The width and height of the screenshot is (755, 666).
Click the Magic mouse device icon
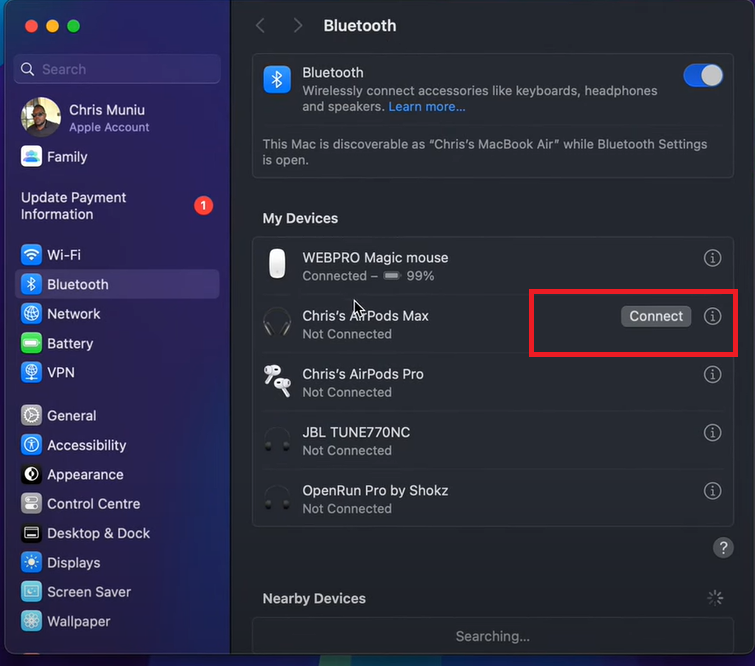coord(277,263)
